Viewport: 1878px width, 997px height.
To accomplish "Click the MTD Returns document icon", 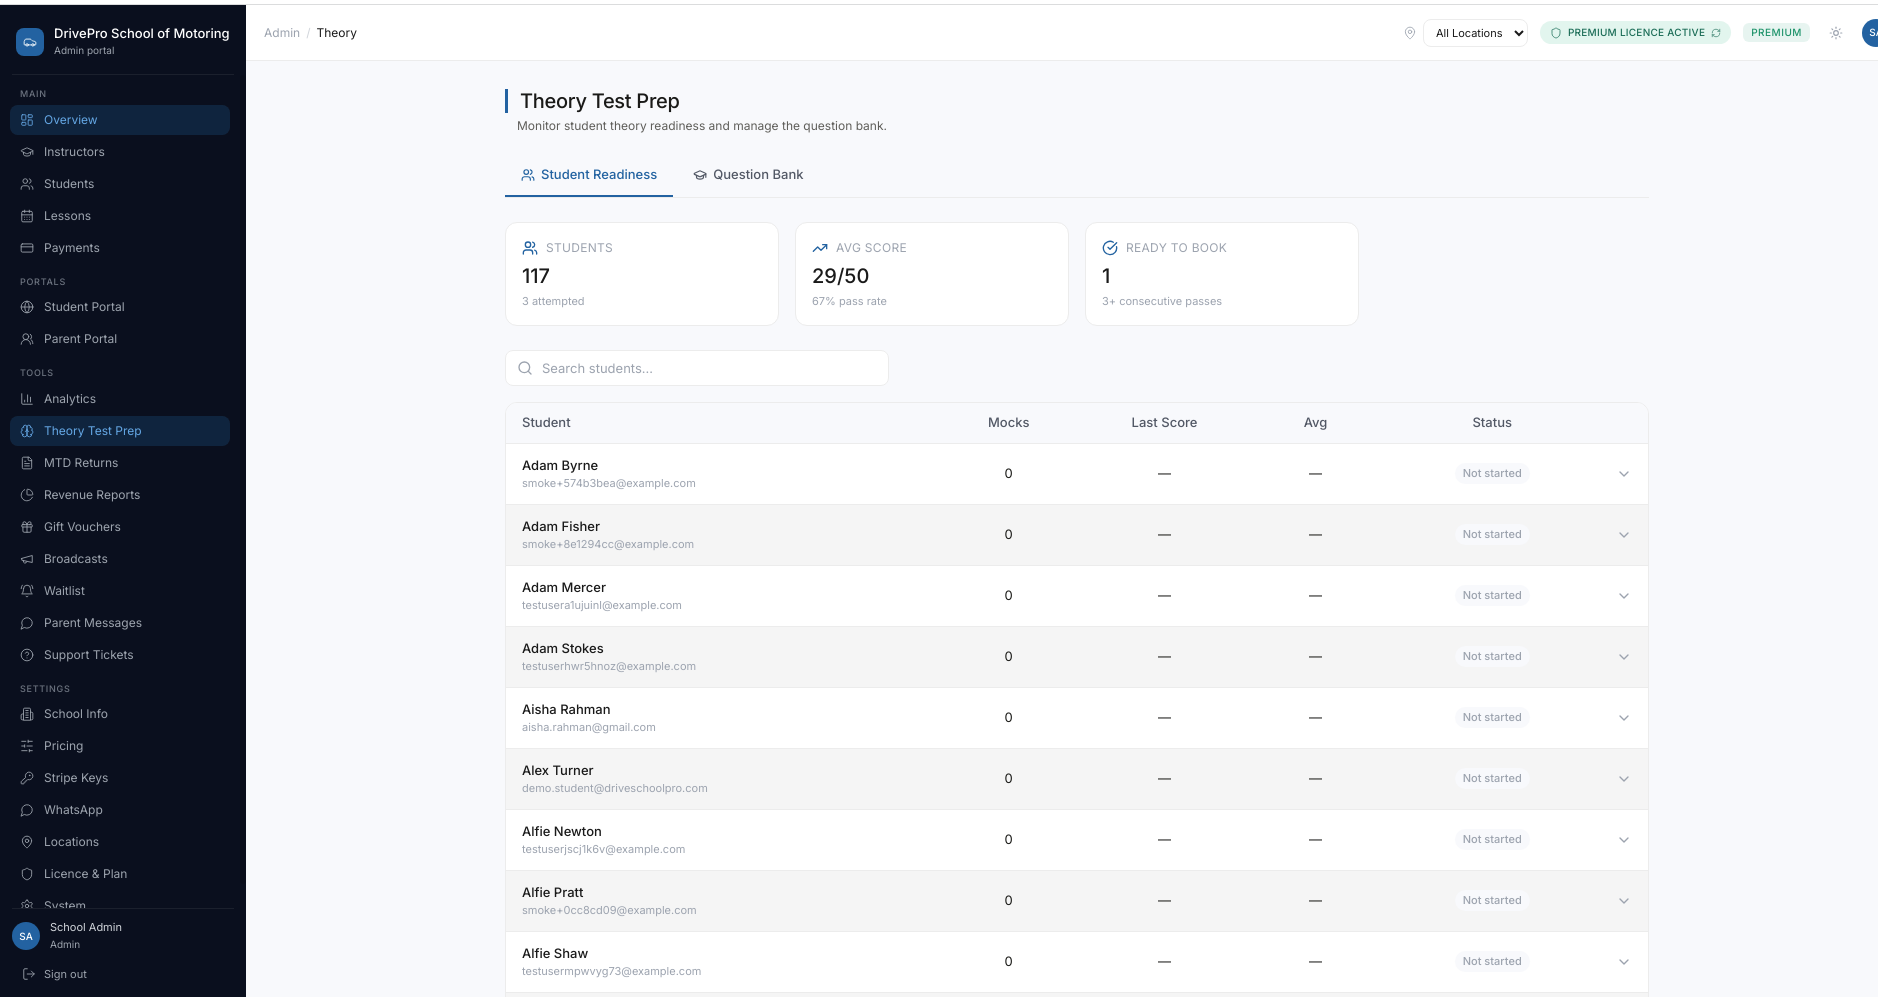I will [x=27, y=463].
